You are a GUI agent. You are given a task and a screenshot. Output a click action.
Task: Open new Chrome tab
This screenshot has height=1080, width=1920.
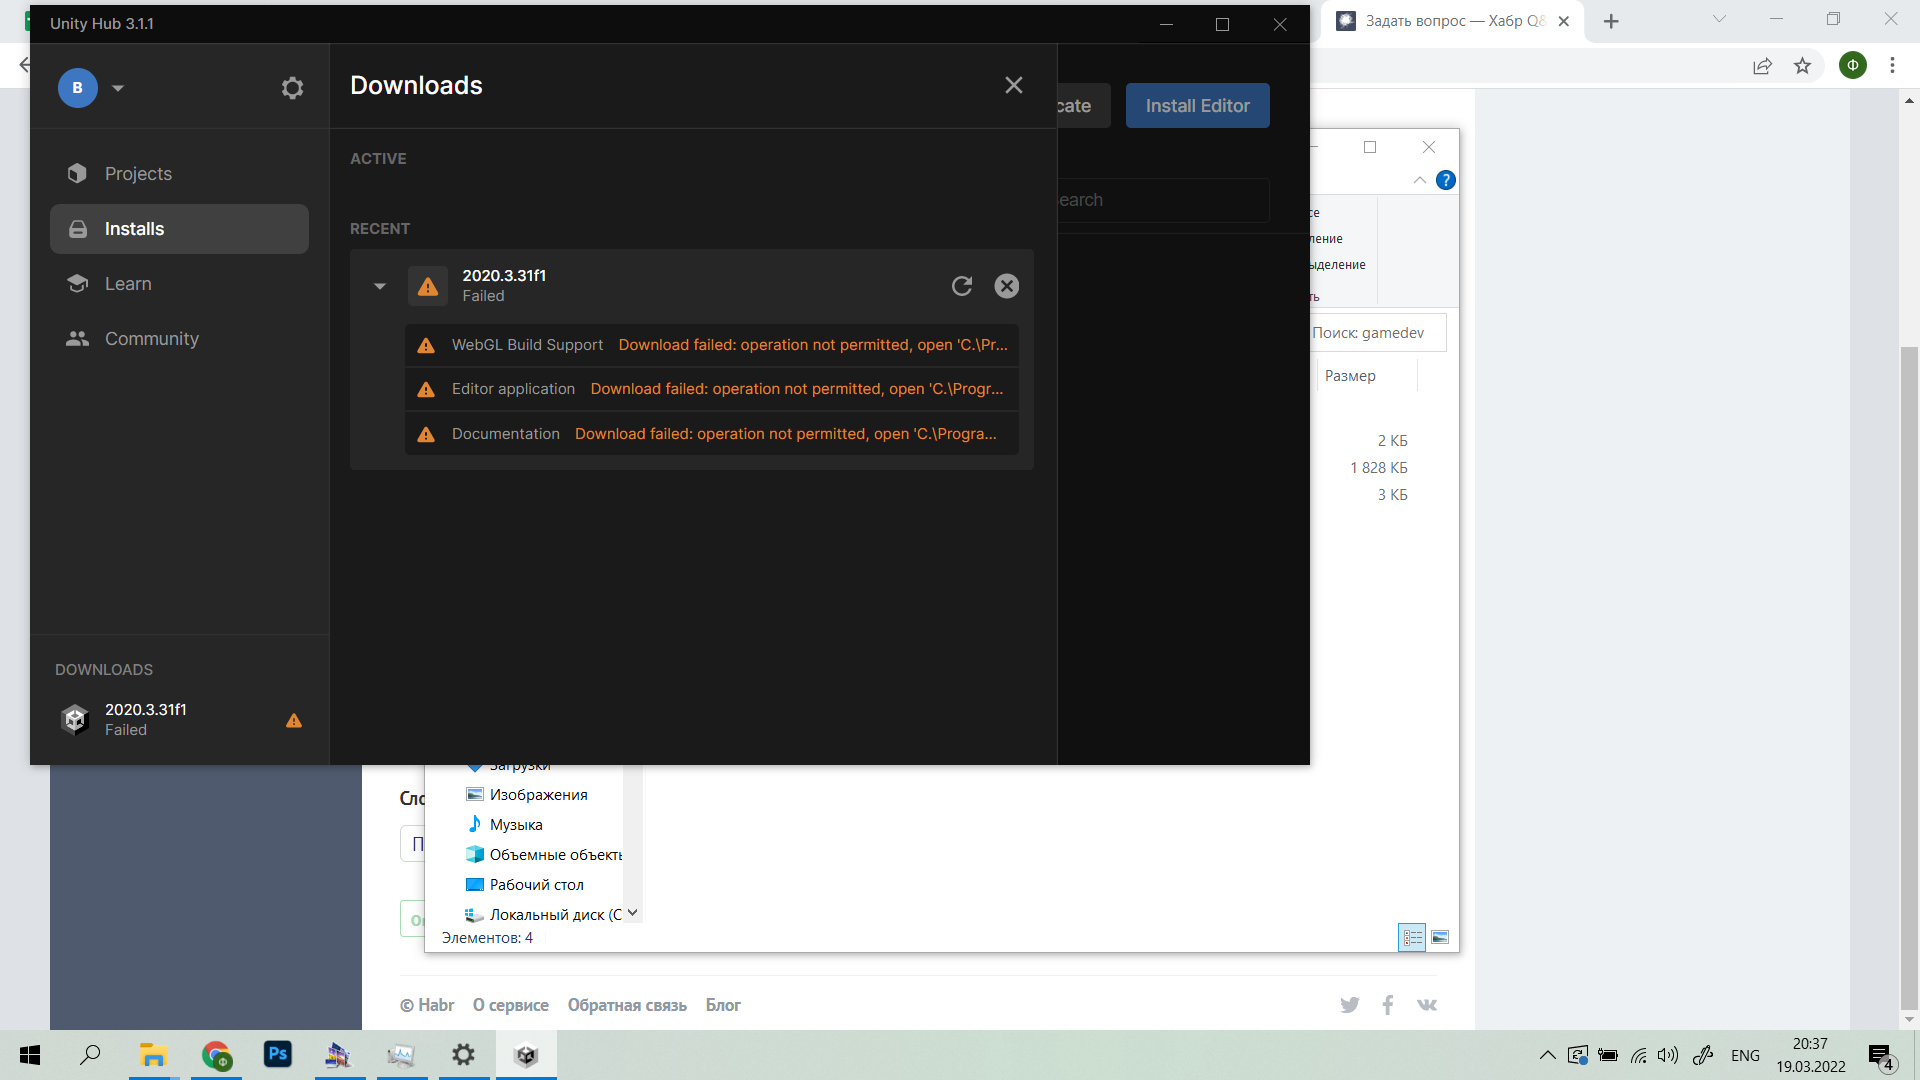pos(1611,21)
